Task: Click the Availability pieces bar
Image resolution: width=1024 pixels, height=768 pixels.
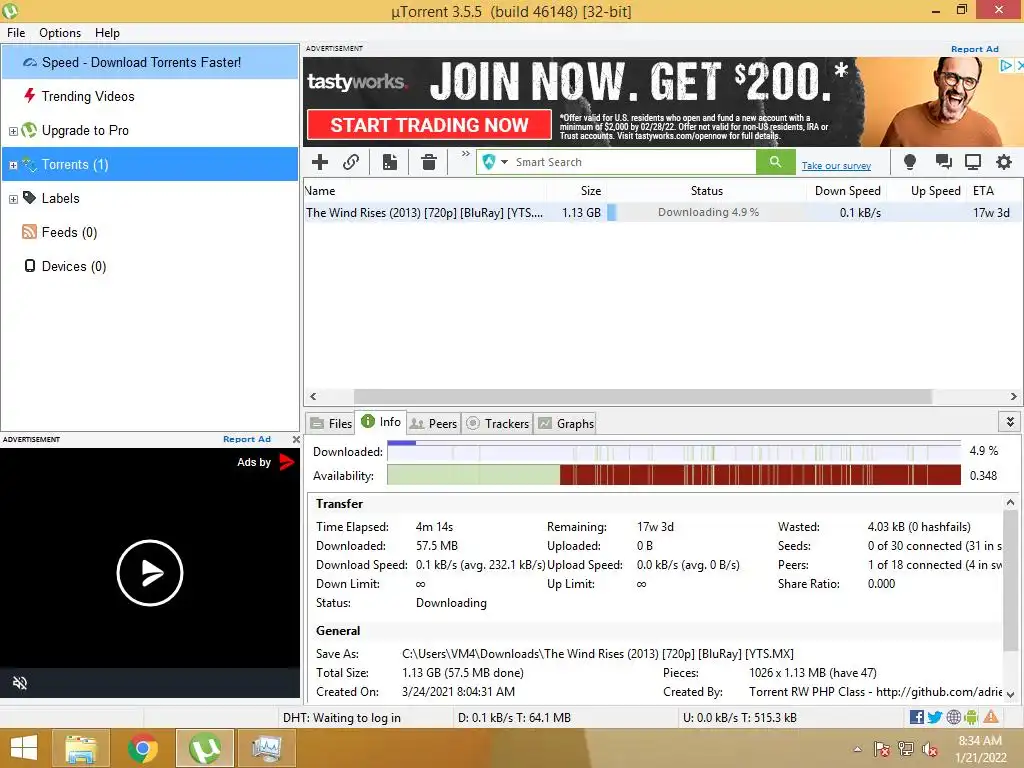Action: 674,475
